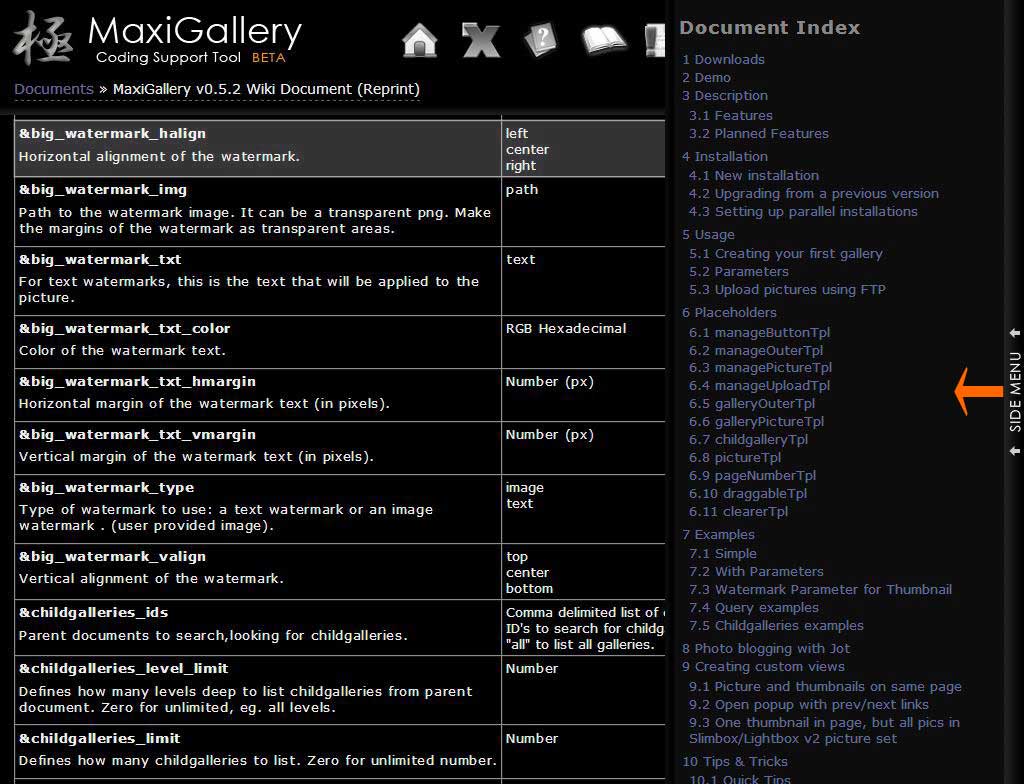Viewport: 1024px width, 784px height.
Task: Click the partially hidden exclamation mark icon
Action: (655, 40)
